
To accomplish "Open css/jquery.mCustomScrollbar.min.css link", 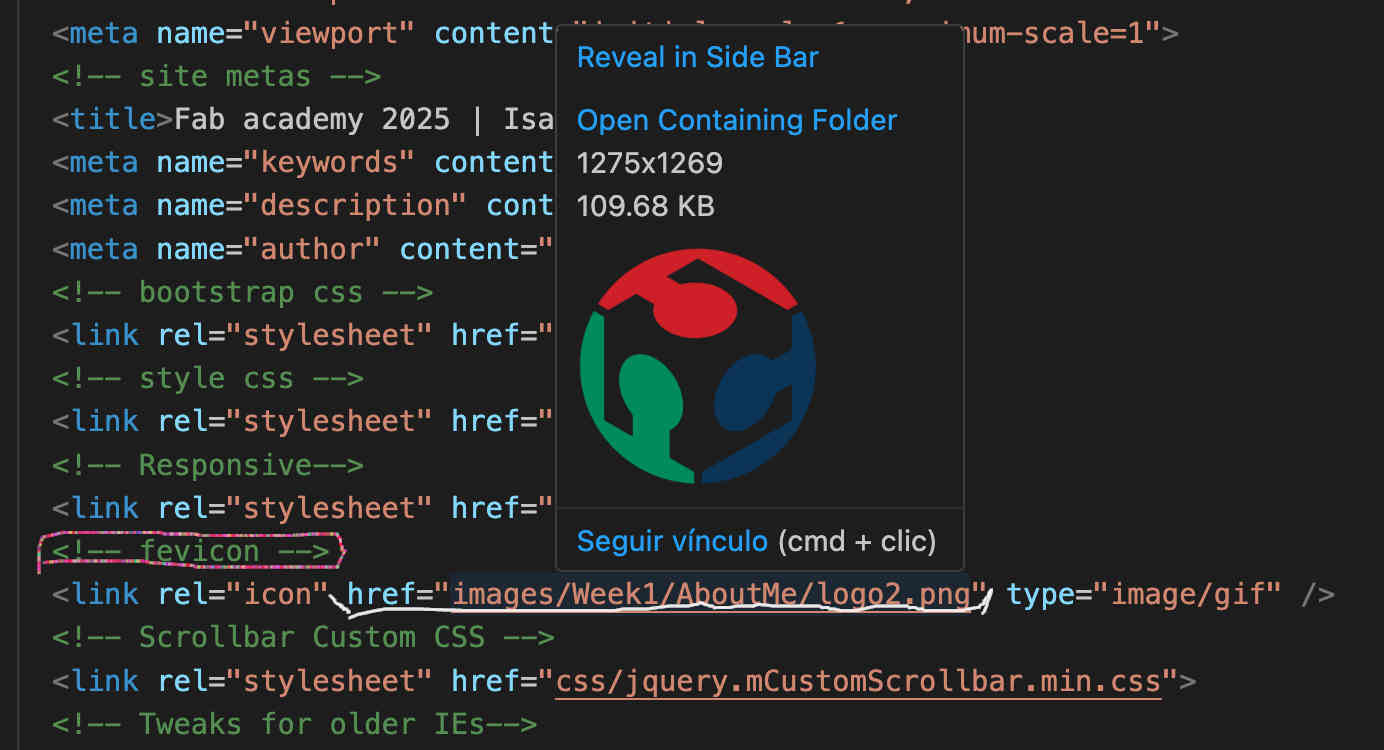I will pyautogui.click(x=858, y=681).
